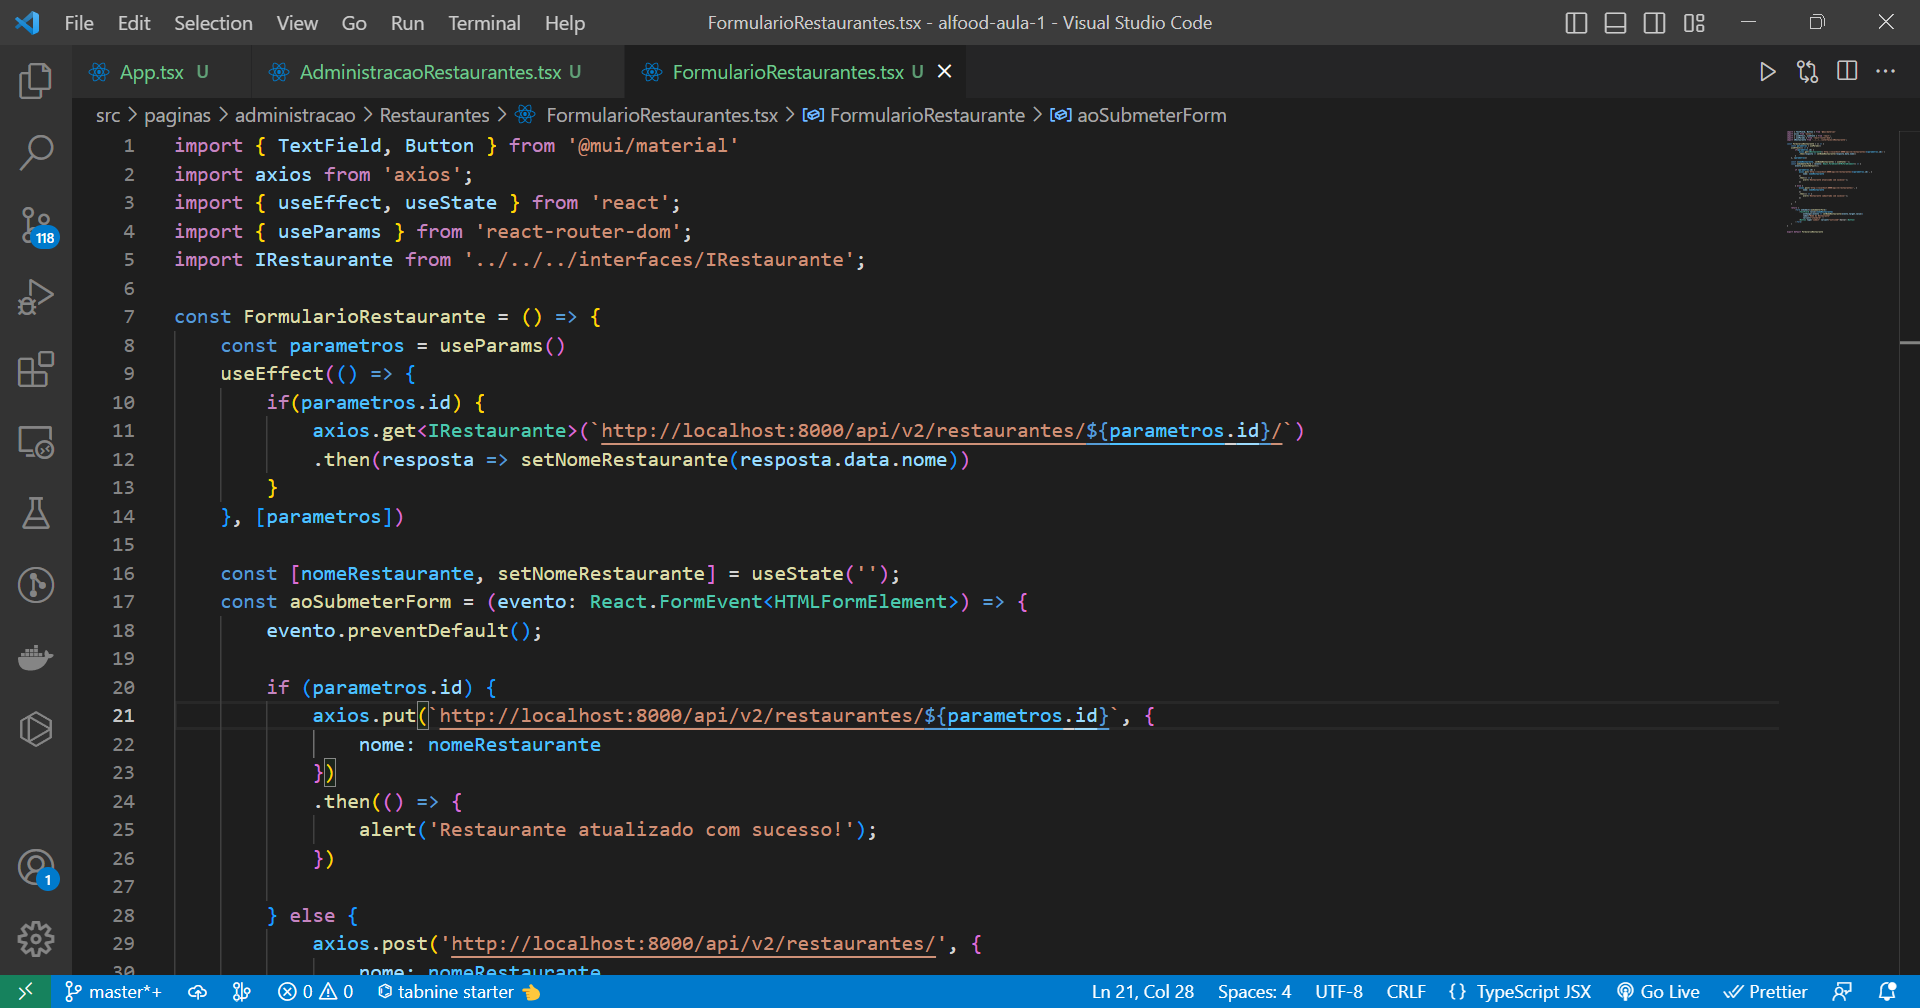Expand the src breadcrumb
Image resolution: width=1920 pixels, height=1008 pixels.
[x=108, y=115]
